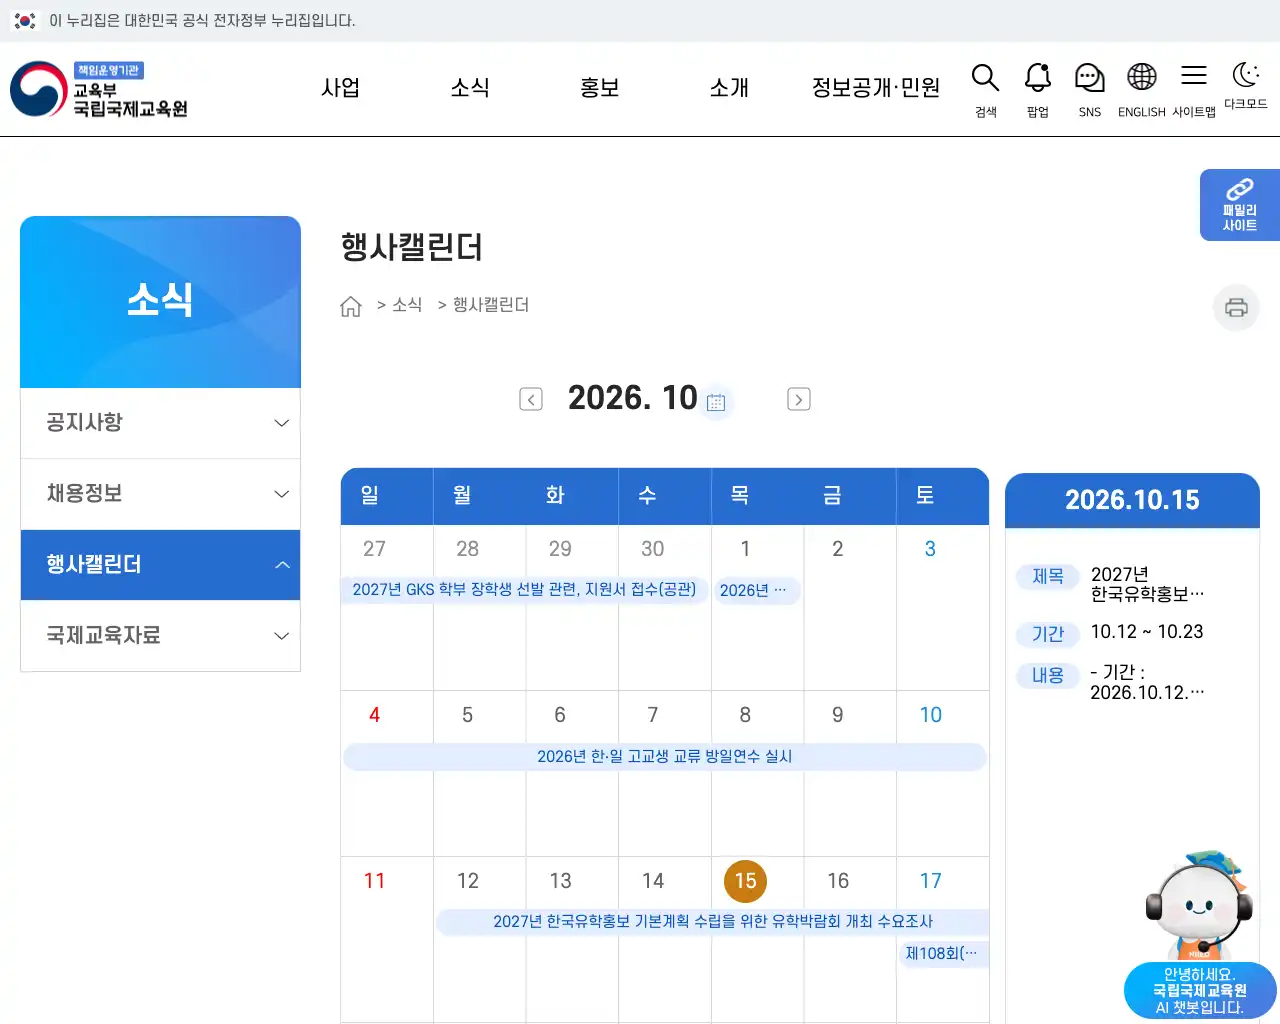Switch to ENGLISH via globe icon
This screenshot has width=1280, height=1024.
(x=1141, y=90)
